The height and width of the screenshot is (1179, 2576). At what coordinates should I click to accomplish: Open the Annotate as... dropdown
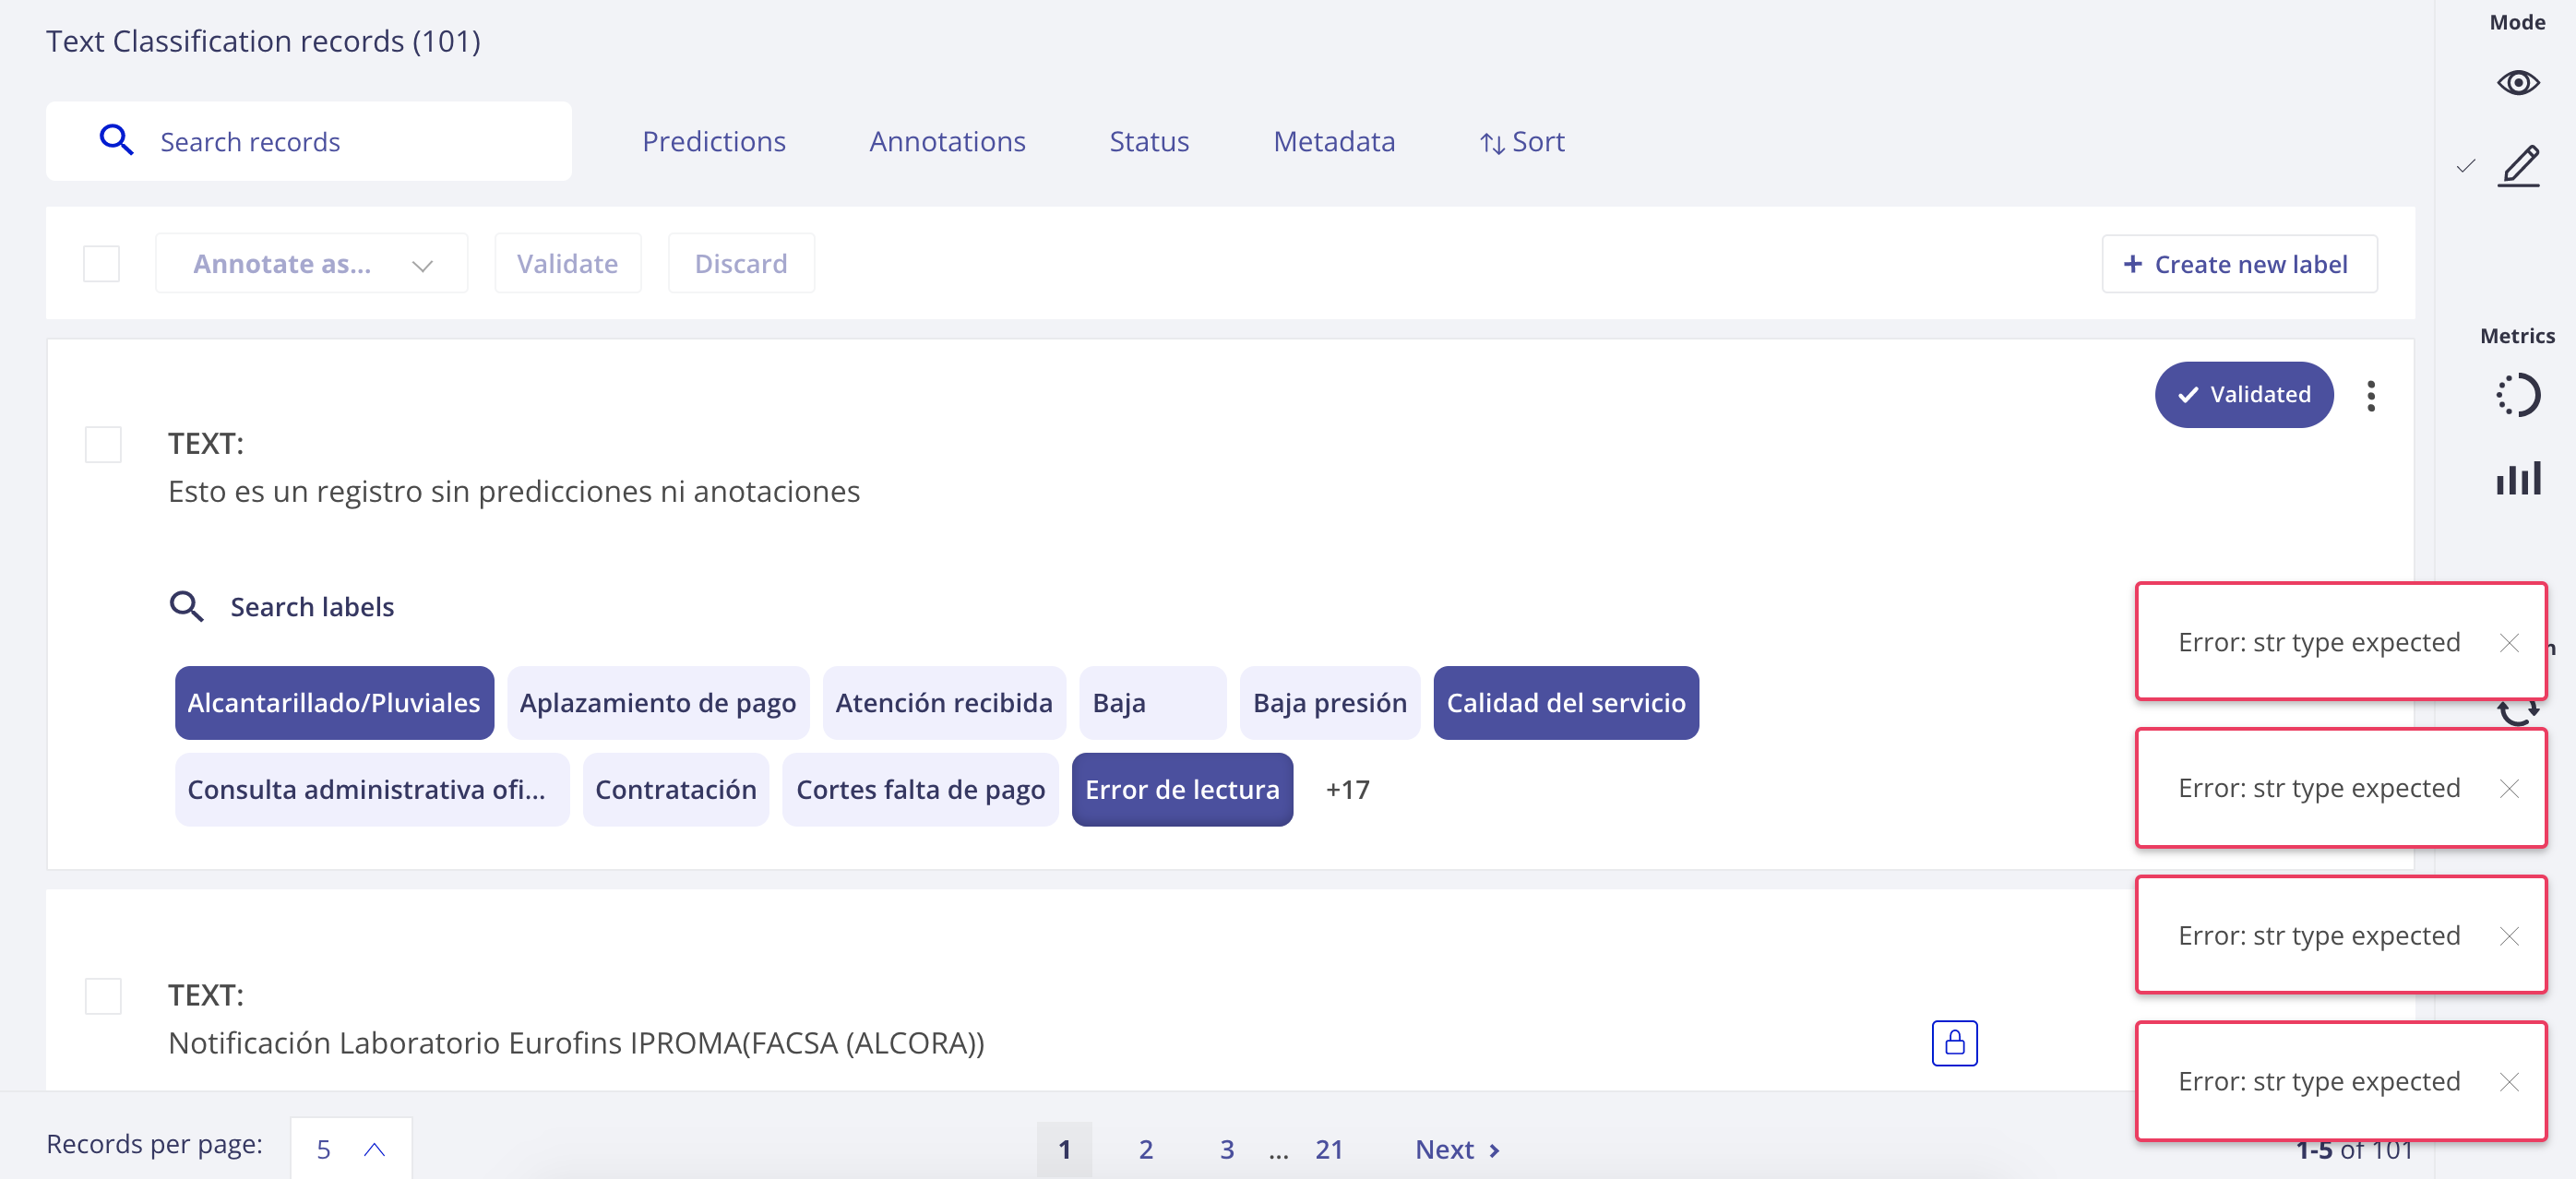[311, 263]
